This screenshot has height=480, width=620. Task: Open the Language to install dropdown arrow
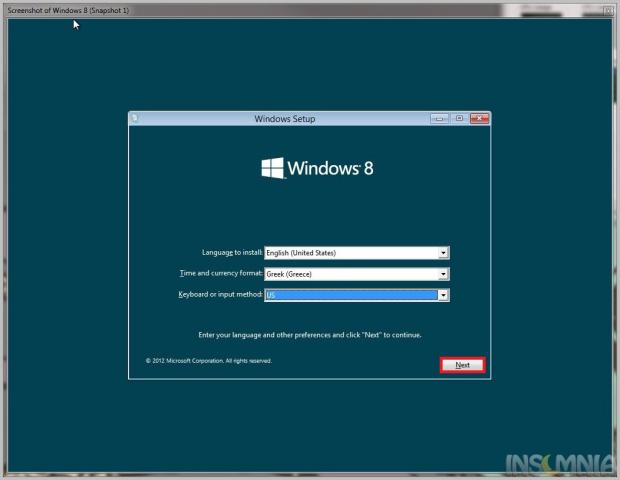coord(443,253)
